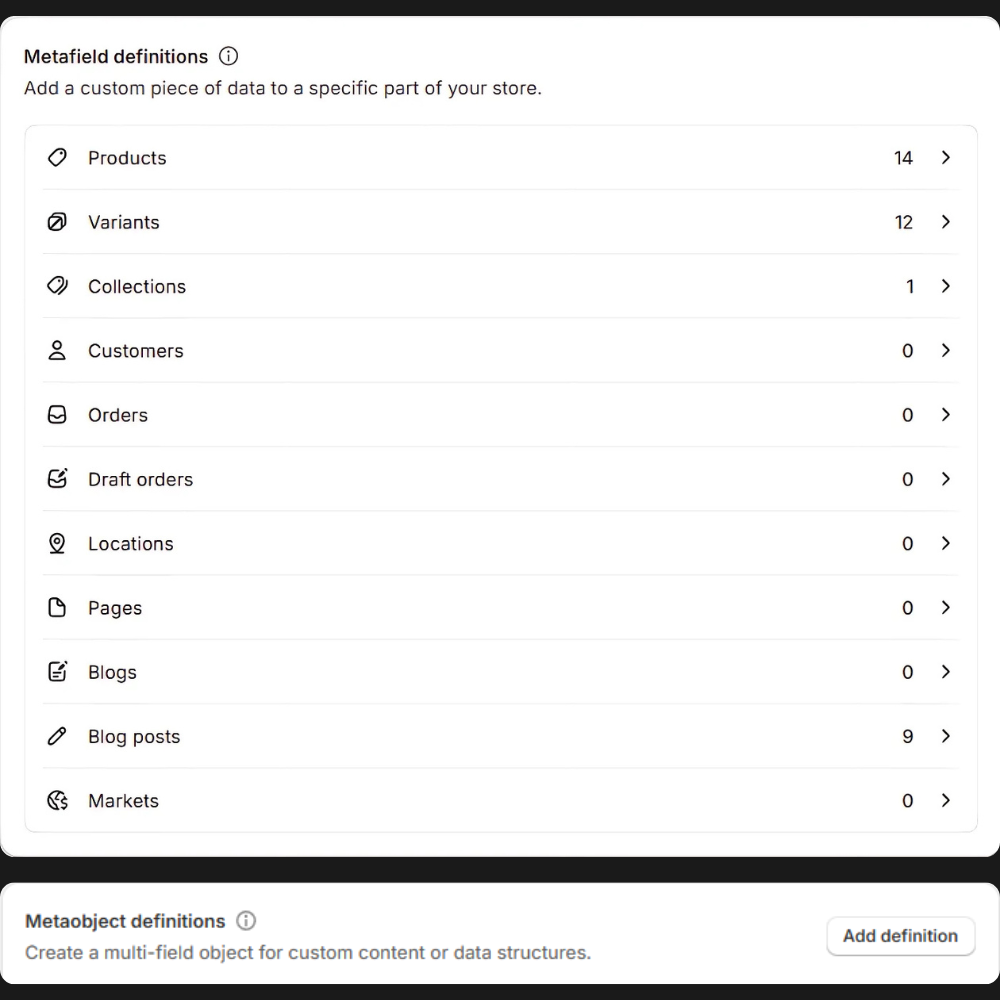1000x1000 pixels.
Task: Open the Locations row chevron
Action: [945, 543]
